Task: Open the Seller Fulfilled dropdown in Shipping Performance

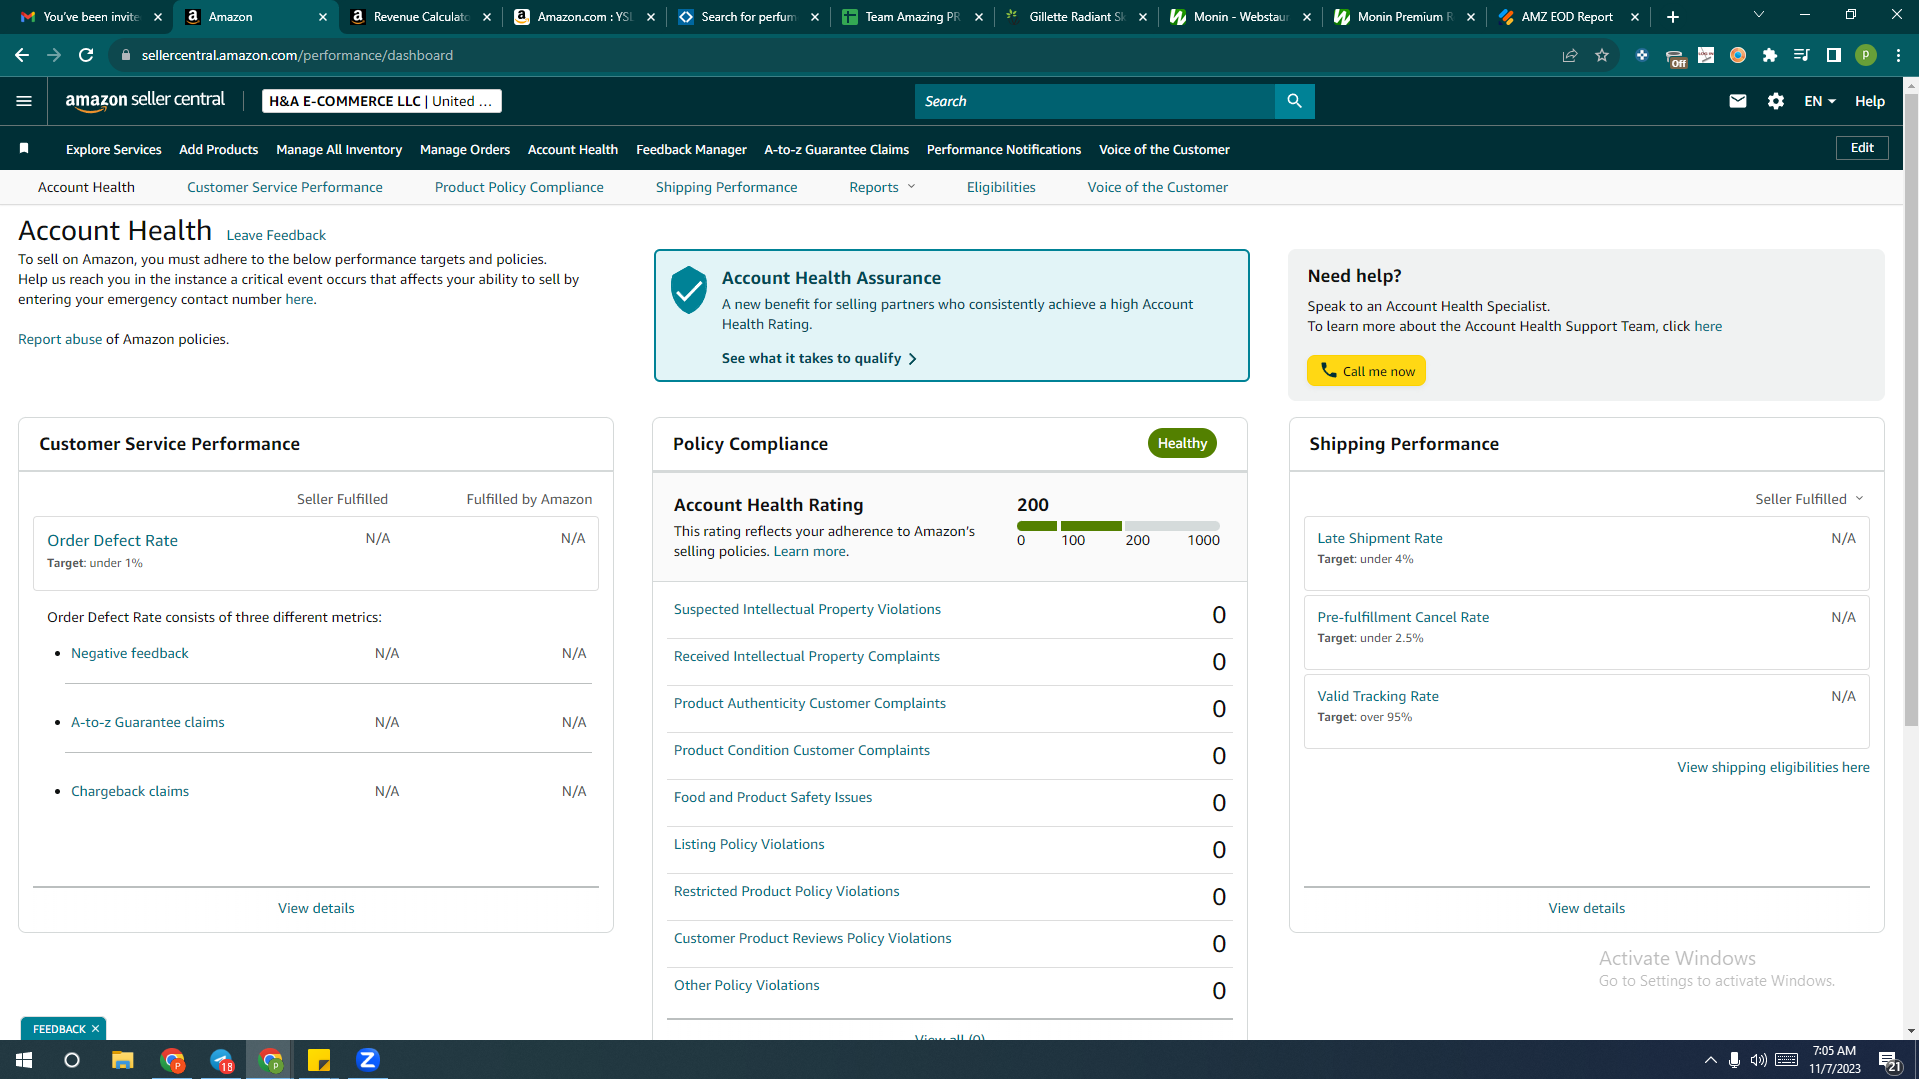Action: [1809, 499]
